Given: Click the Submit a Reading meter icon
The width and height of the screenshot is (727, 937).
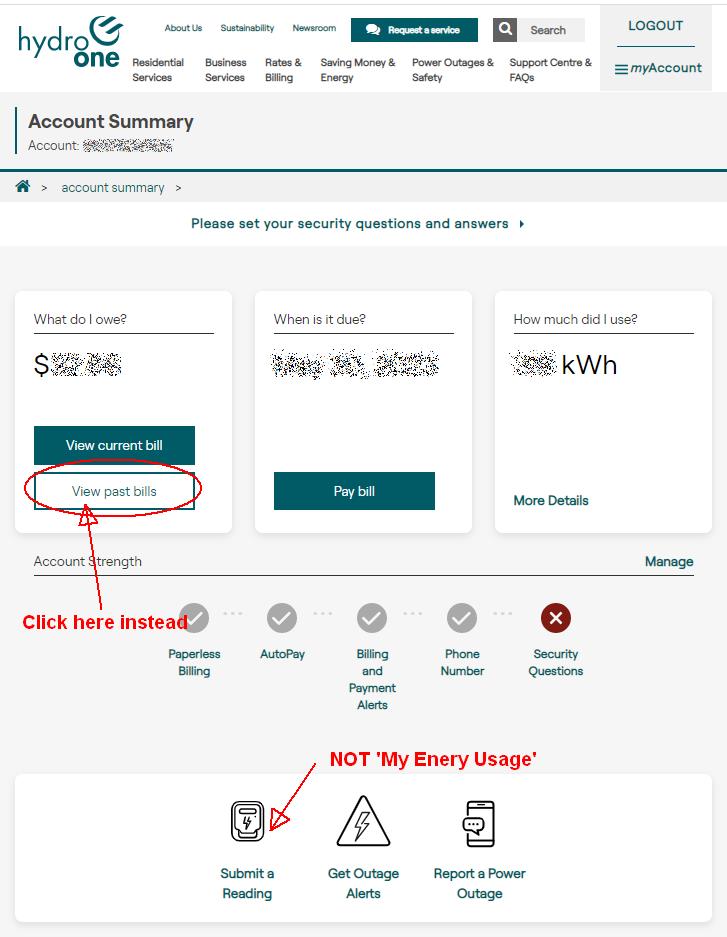Looking at the screenshot, I should tap(247, 821).
